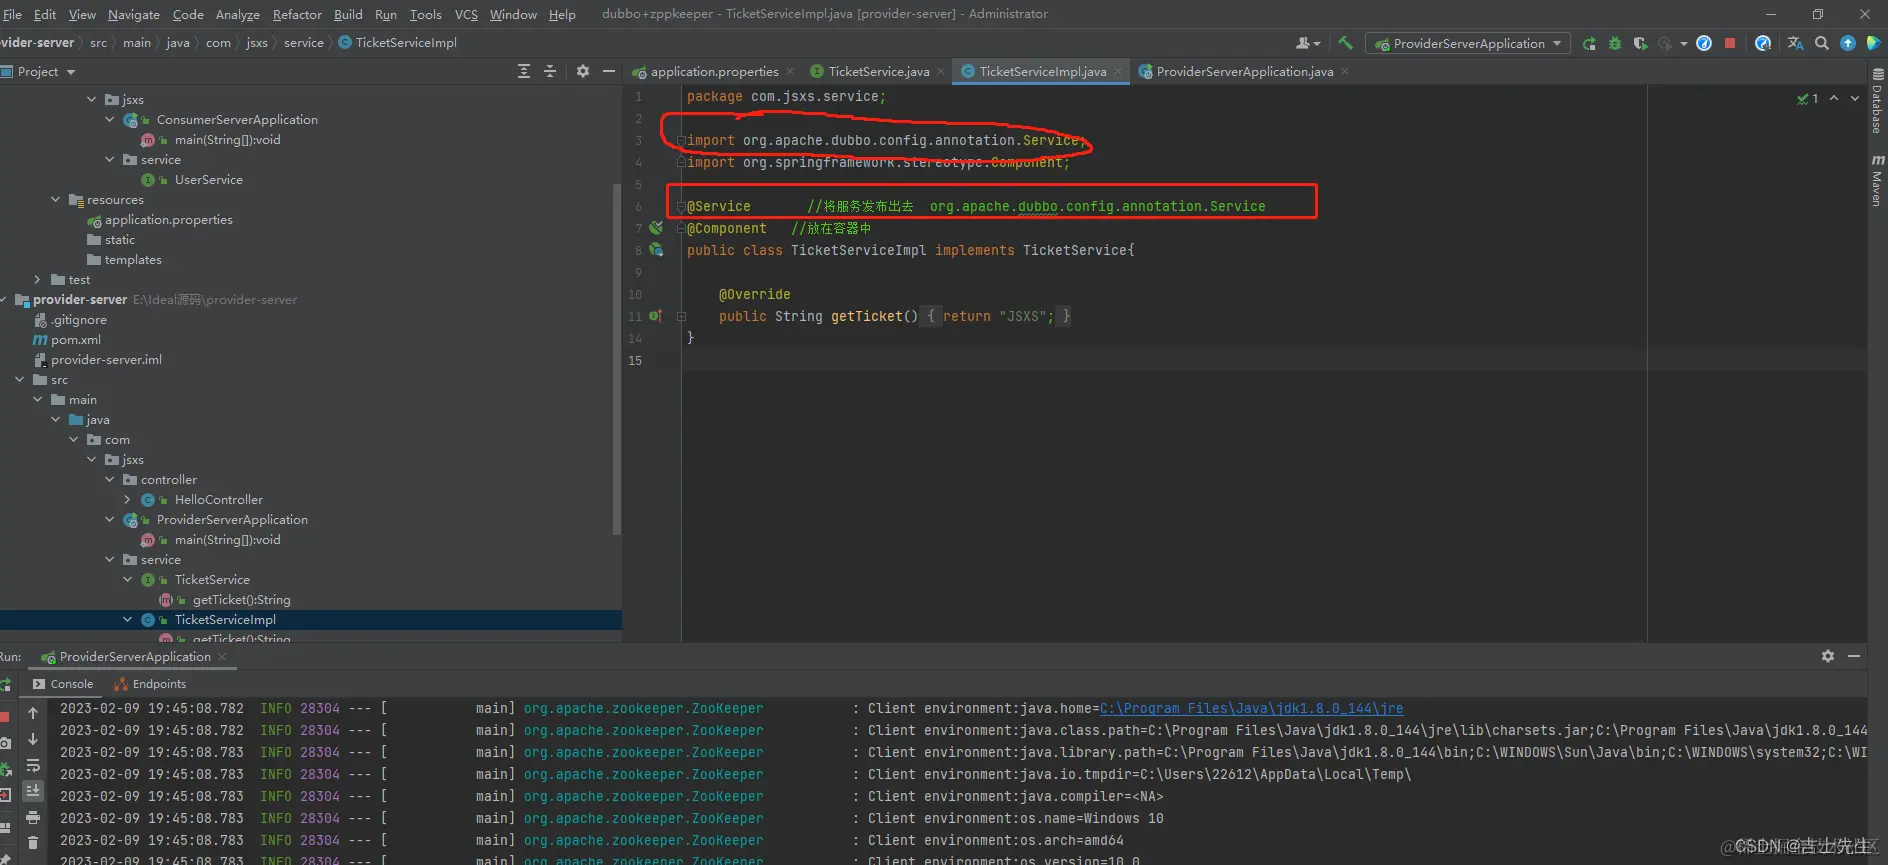This screenshot has width=1888, height=865.
Task: Click service in the breadcrumb bar
Action: point(304,42)
